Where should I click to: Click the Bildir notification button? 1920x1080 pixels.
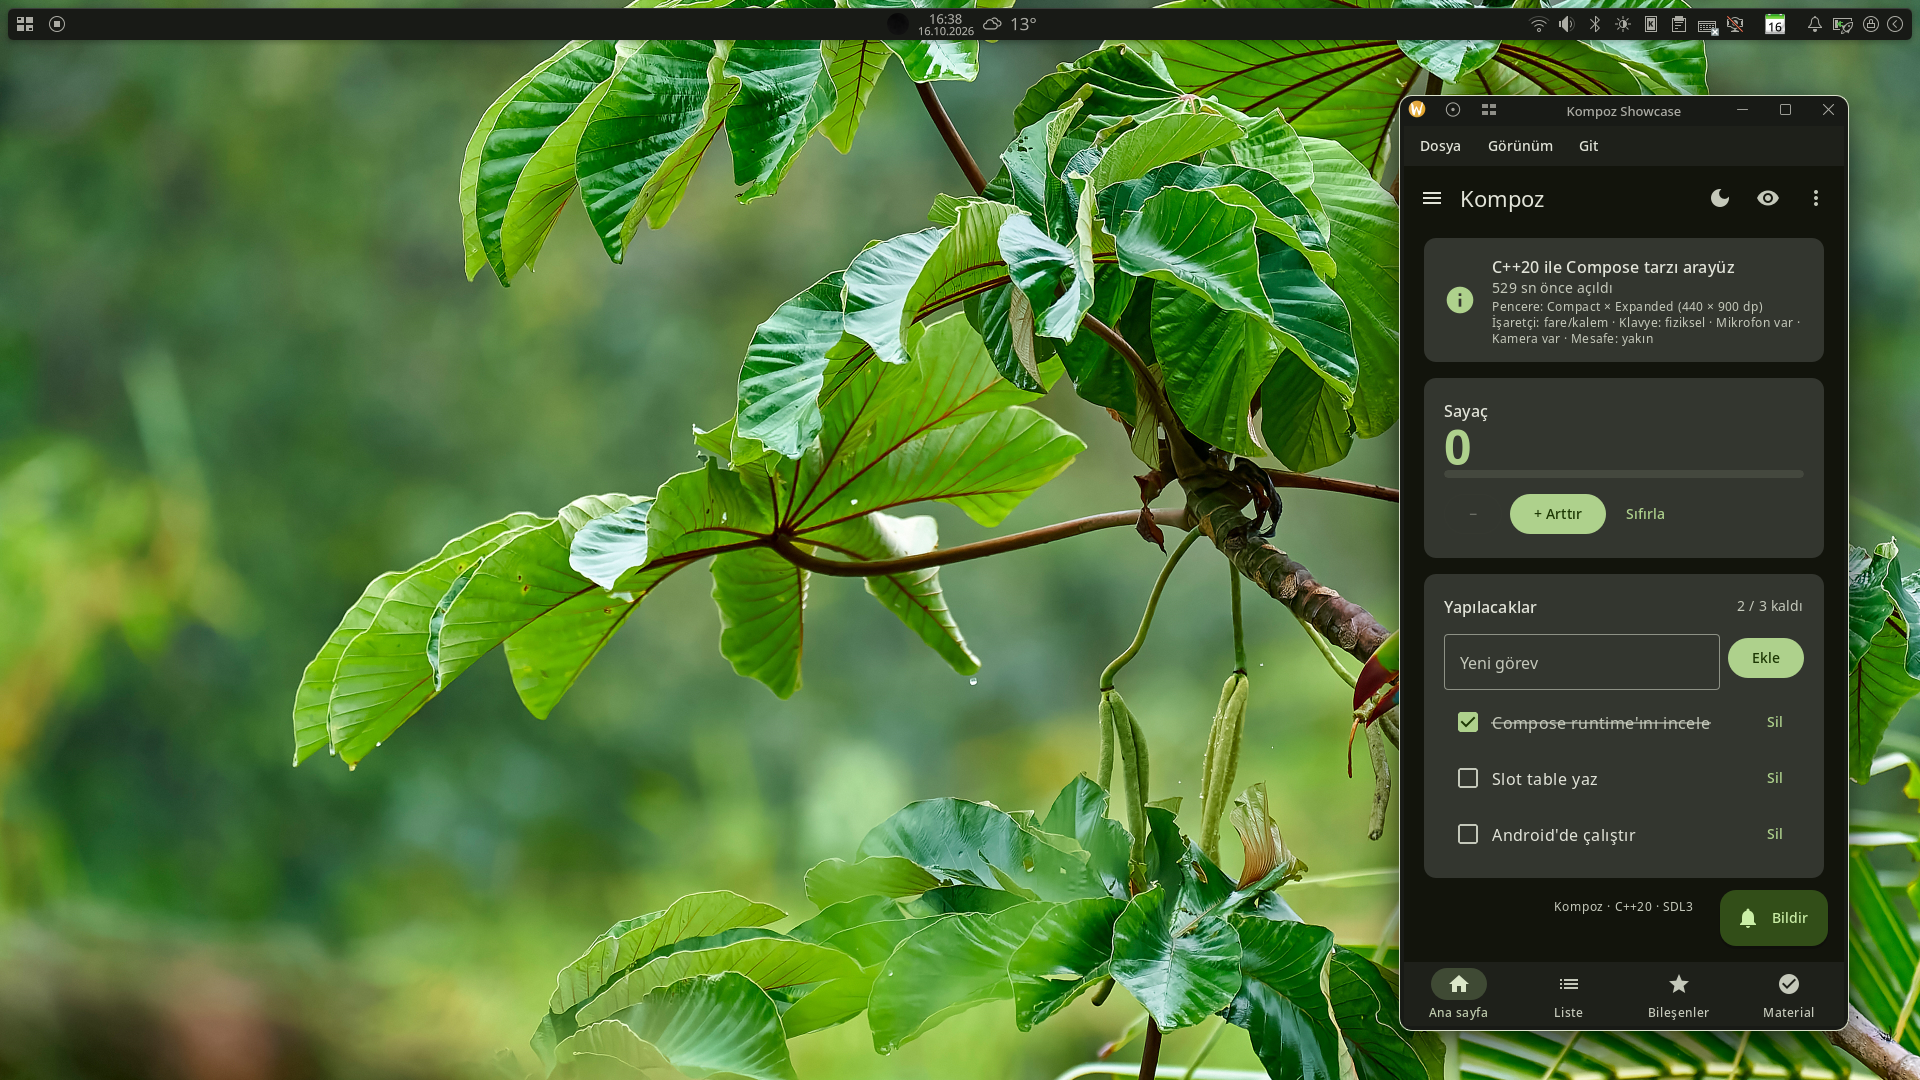tap(1774, 918)
